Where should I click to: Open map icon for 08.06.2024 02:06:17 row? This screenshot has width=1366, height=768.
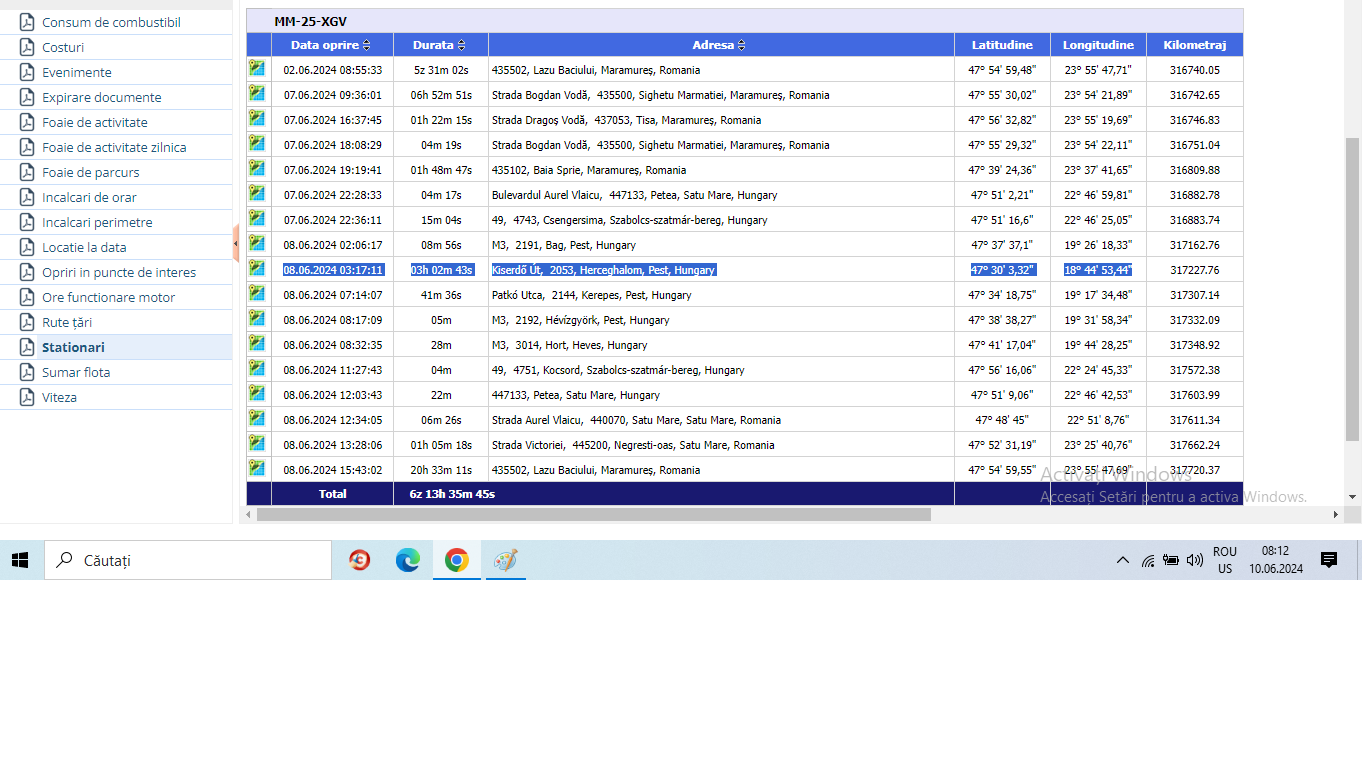coord(258,243)
